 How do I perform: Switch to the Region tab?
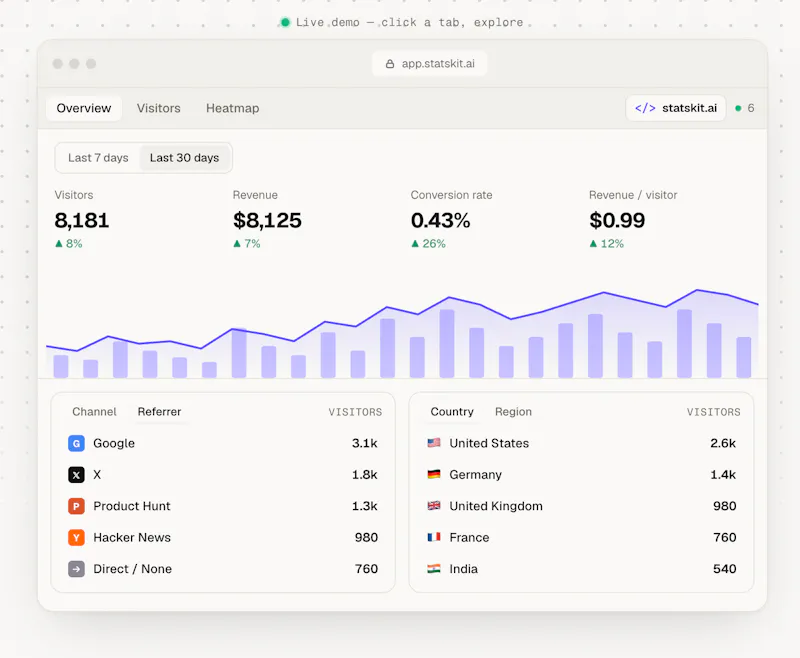[513, 412]
